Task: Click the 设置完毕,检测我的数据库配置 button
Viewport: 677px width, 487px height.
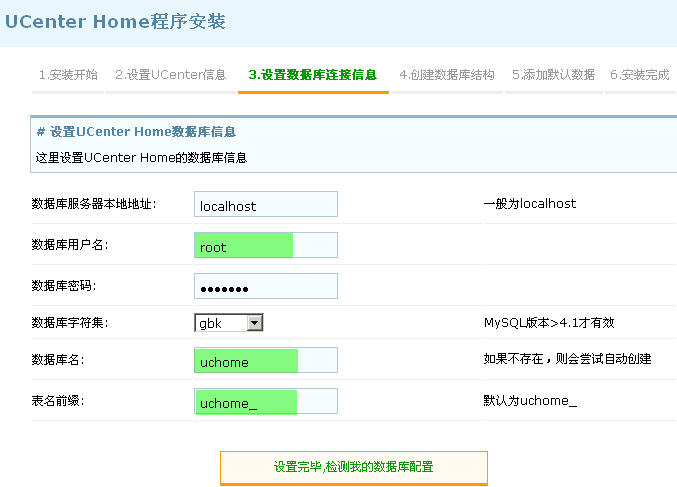Action: [x=354, y=468]
